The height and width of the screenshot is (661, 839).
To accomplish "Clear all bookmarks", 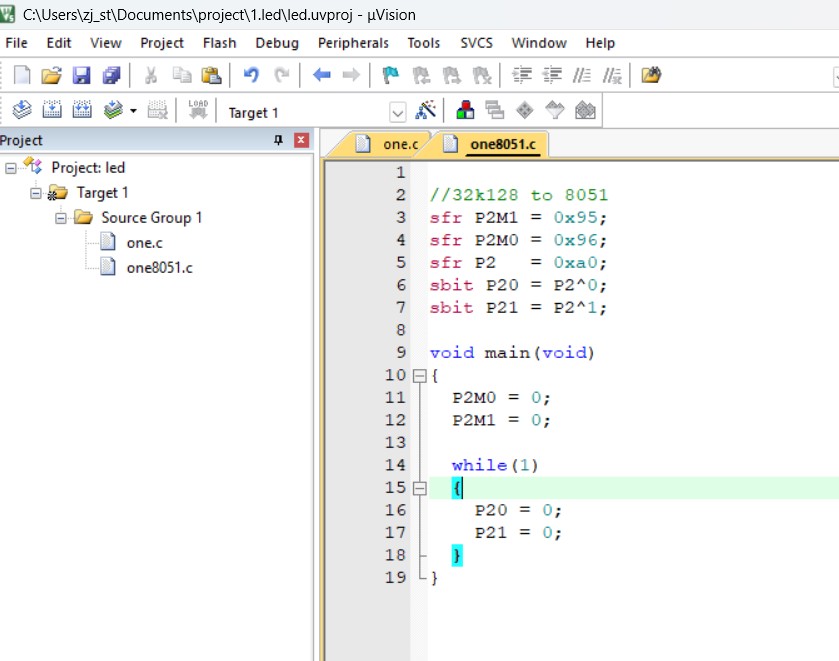I will click(482, 75).
